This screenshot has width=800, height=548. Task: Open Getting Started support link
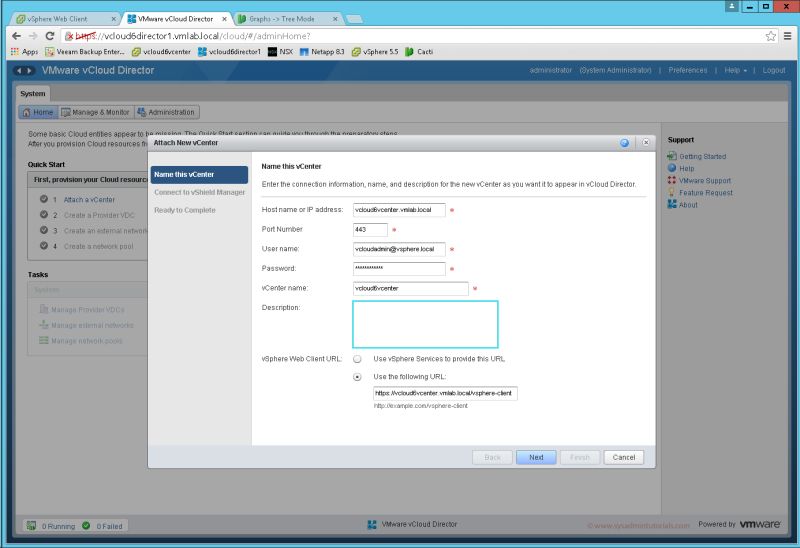click(x=697, y=156)
